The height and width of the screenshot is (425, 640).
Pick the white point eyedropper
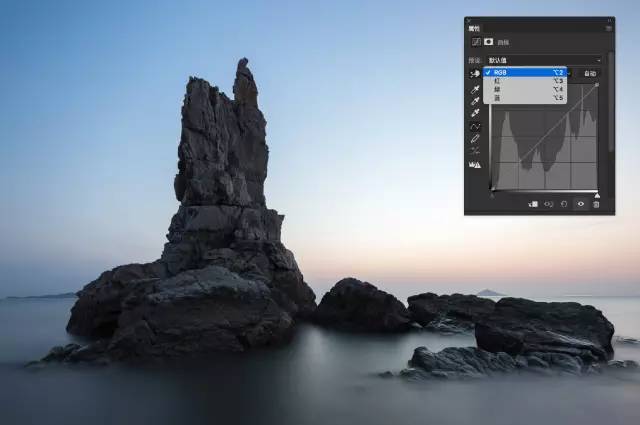474,114
